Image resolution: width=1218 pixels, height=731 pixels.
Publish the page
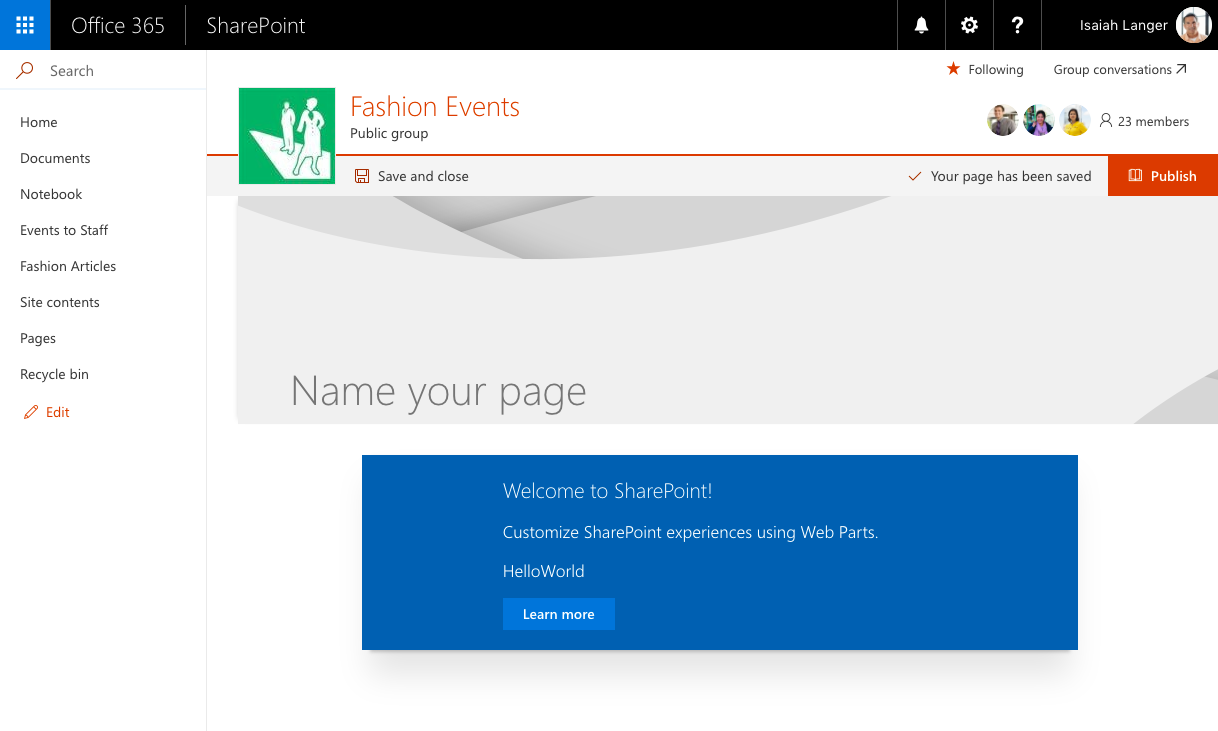tap(1162, 175)
